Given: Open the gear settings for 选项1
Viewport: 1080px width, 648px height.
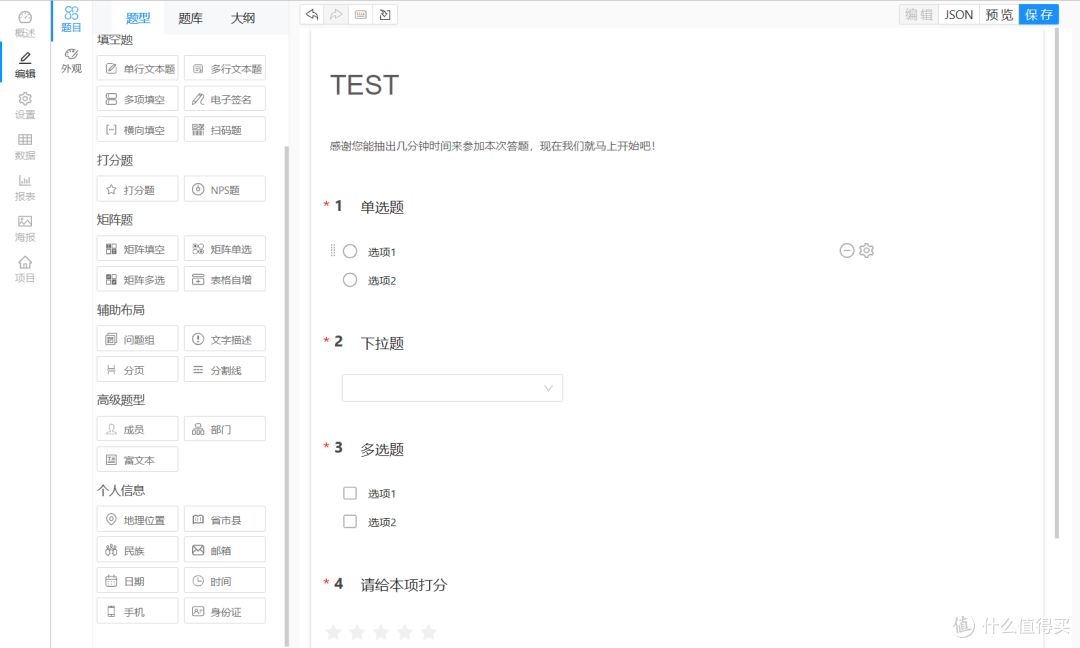Looking at the screenshot, I should point(866,251).
